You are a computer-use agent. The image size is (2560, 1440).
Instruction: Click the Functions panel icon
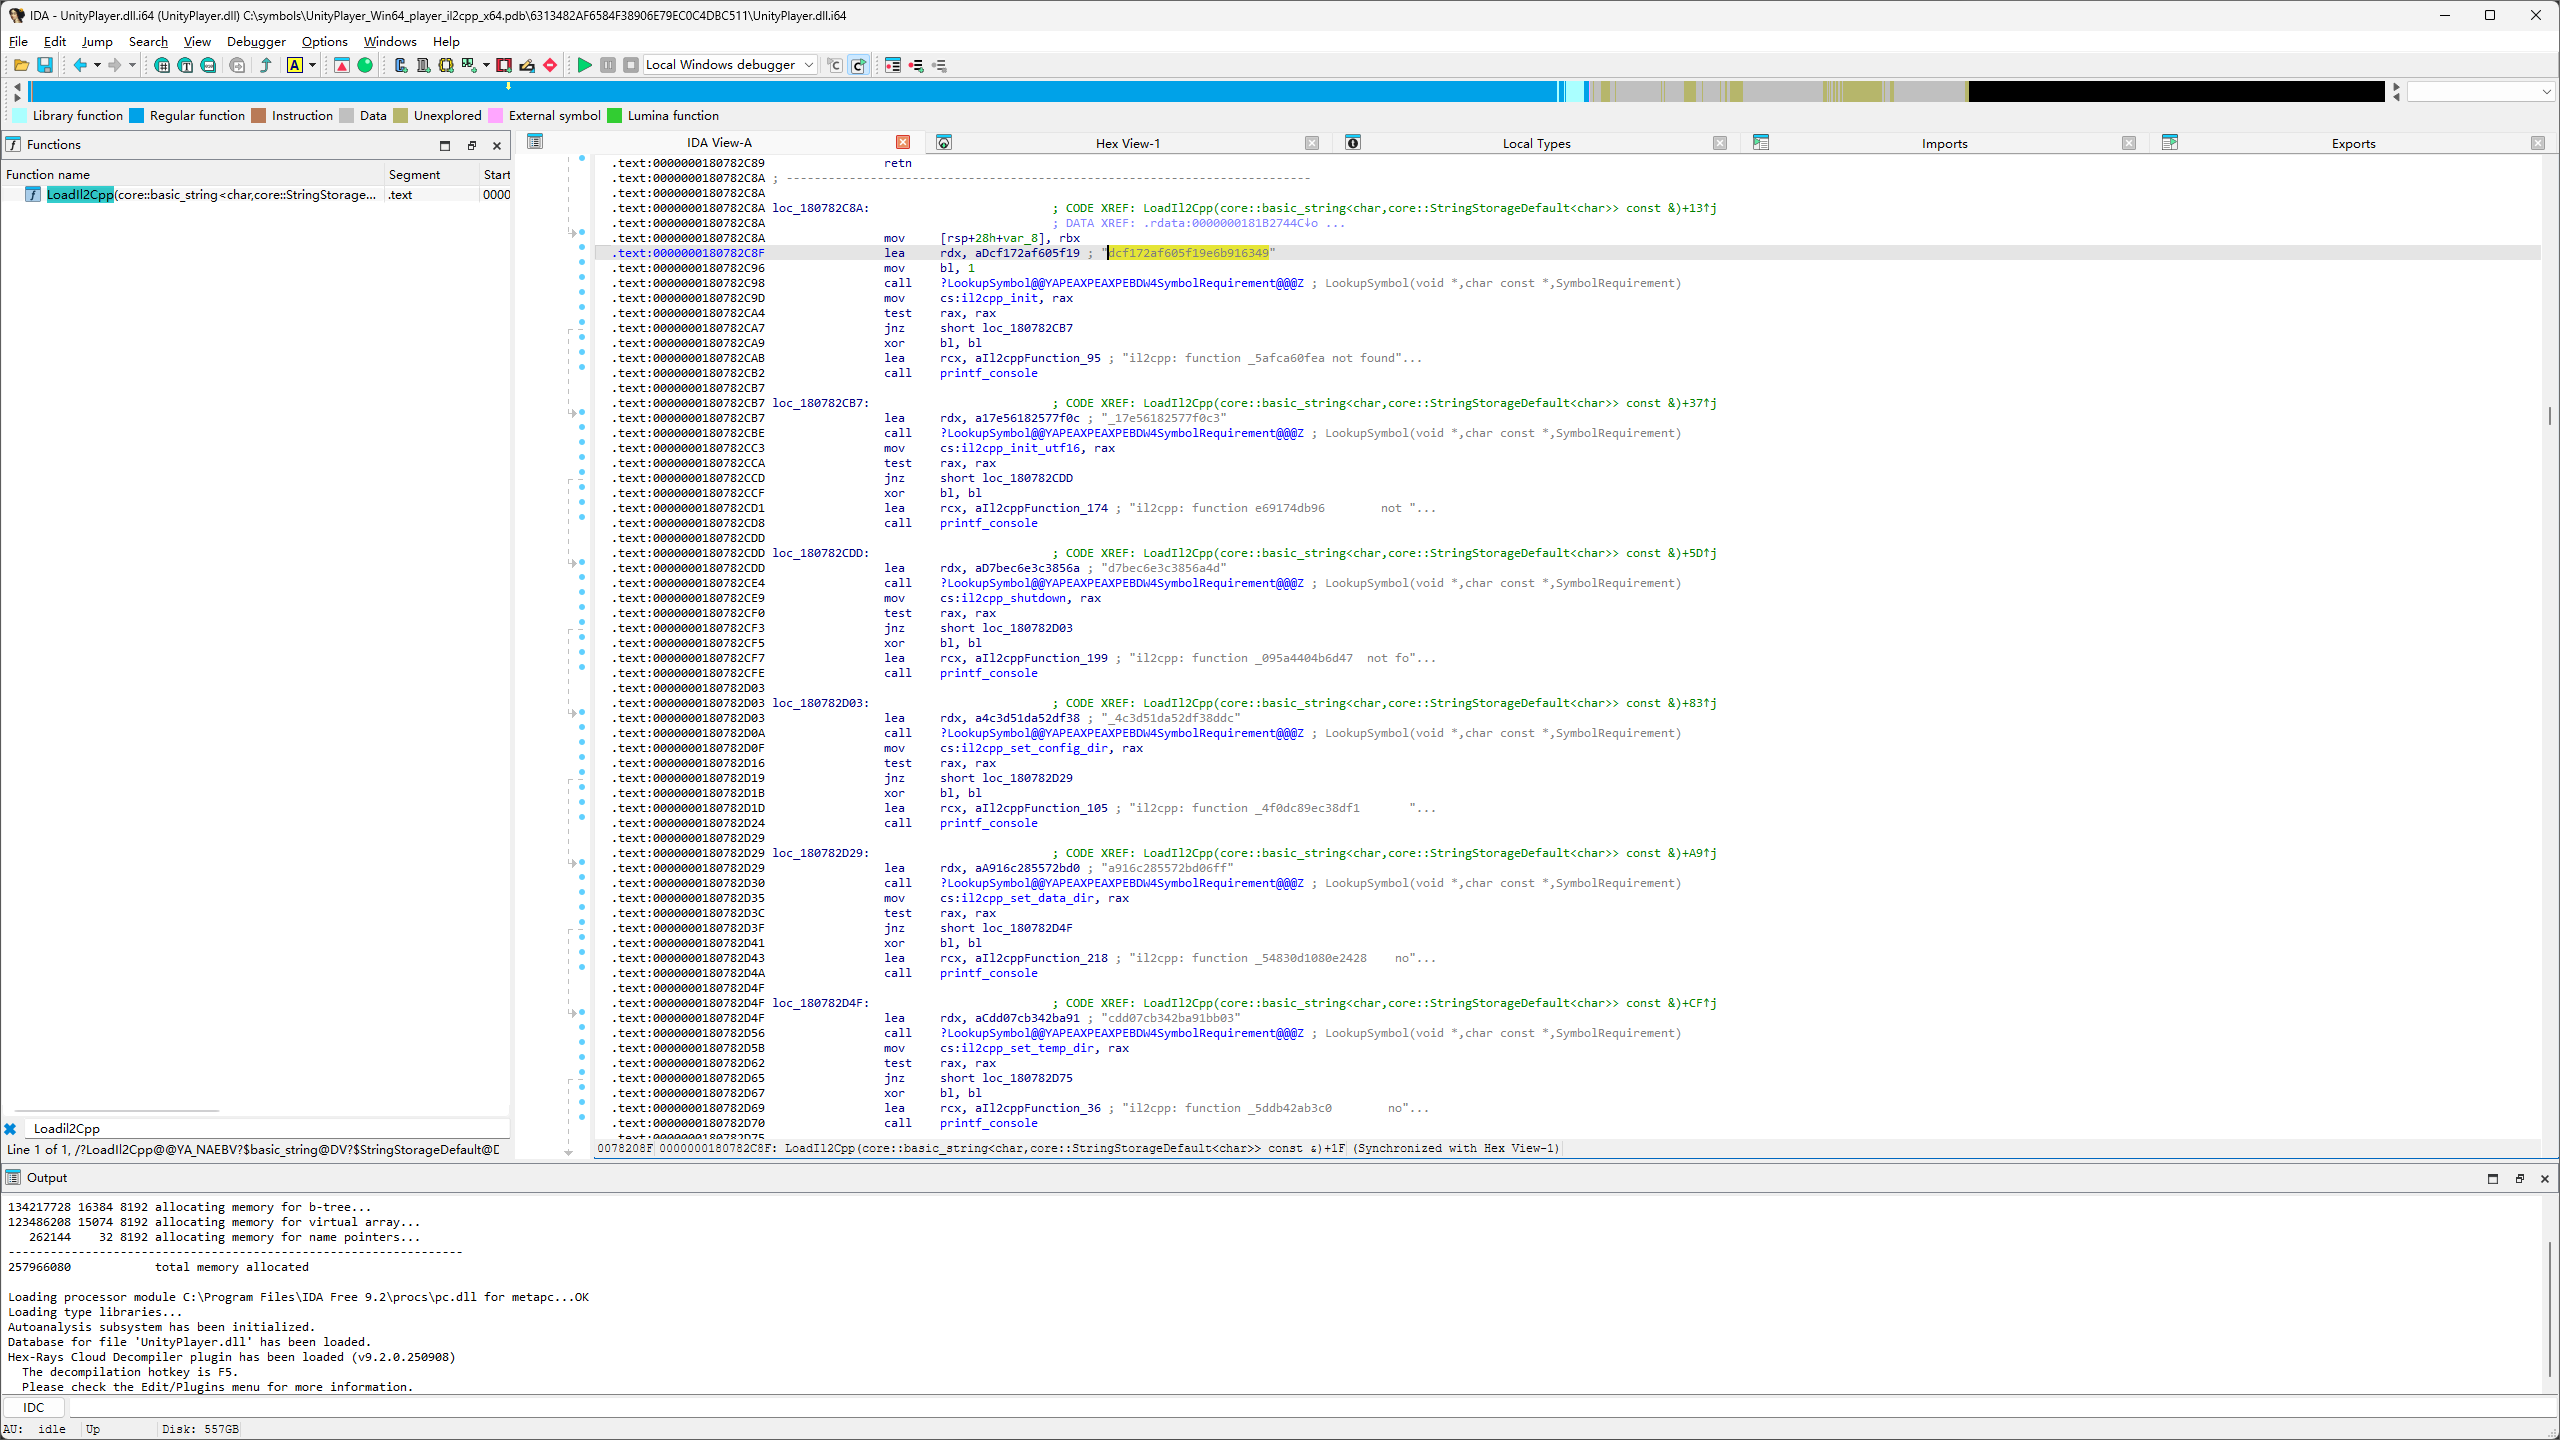(13, 144)
